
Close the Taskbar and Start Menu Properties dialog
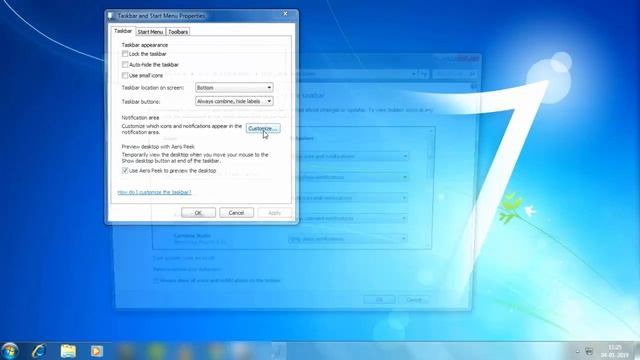[285, 14]
